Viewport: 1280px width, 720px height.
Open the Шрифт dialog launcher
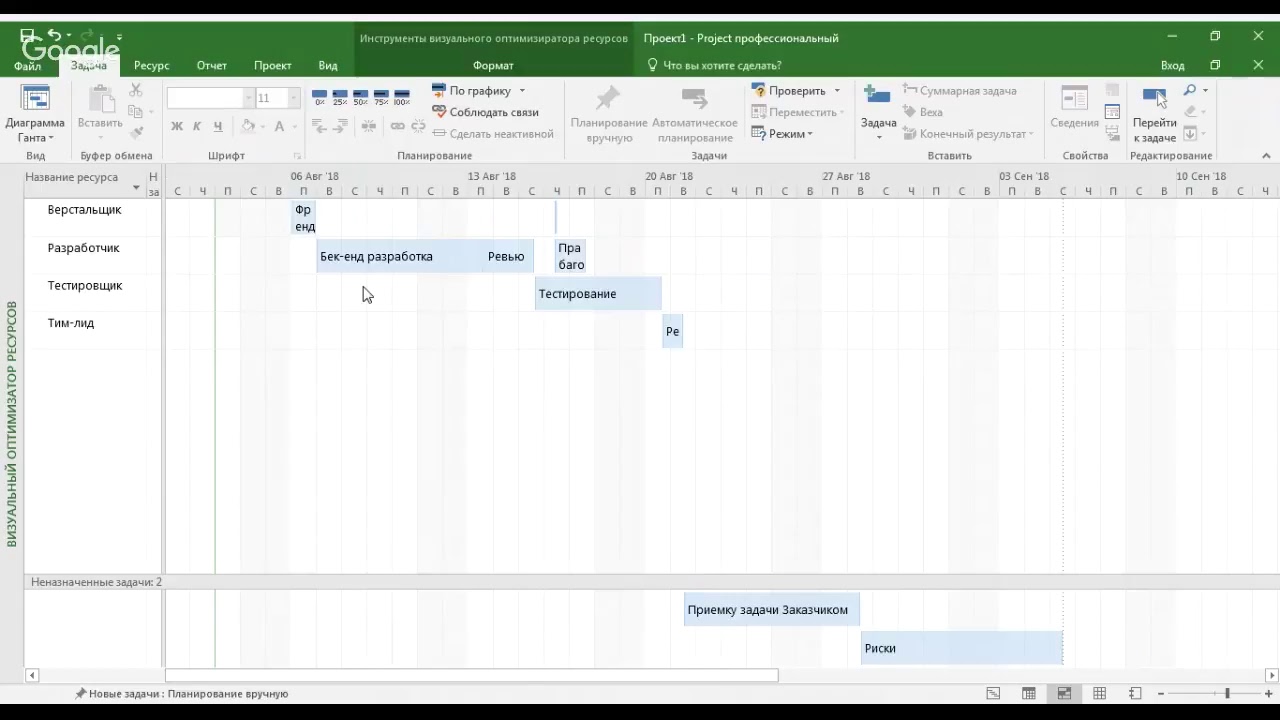[x=297, y=156]
